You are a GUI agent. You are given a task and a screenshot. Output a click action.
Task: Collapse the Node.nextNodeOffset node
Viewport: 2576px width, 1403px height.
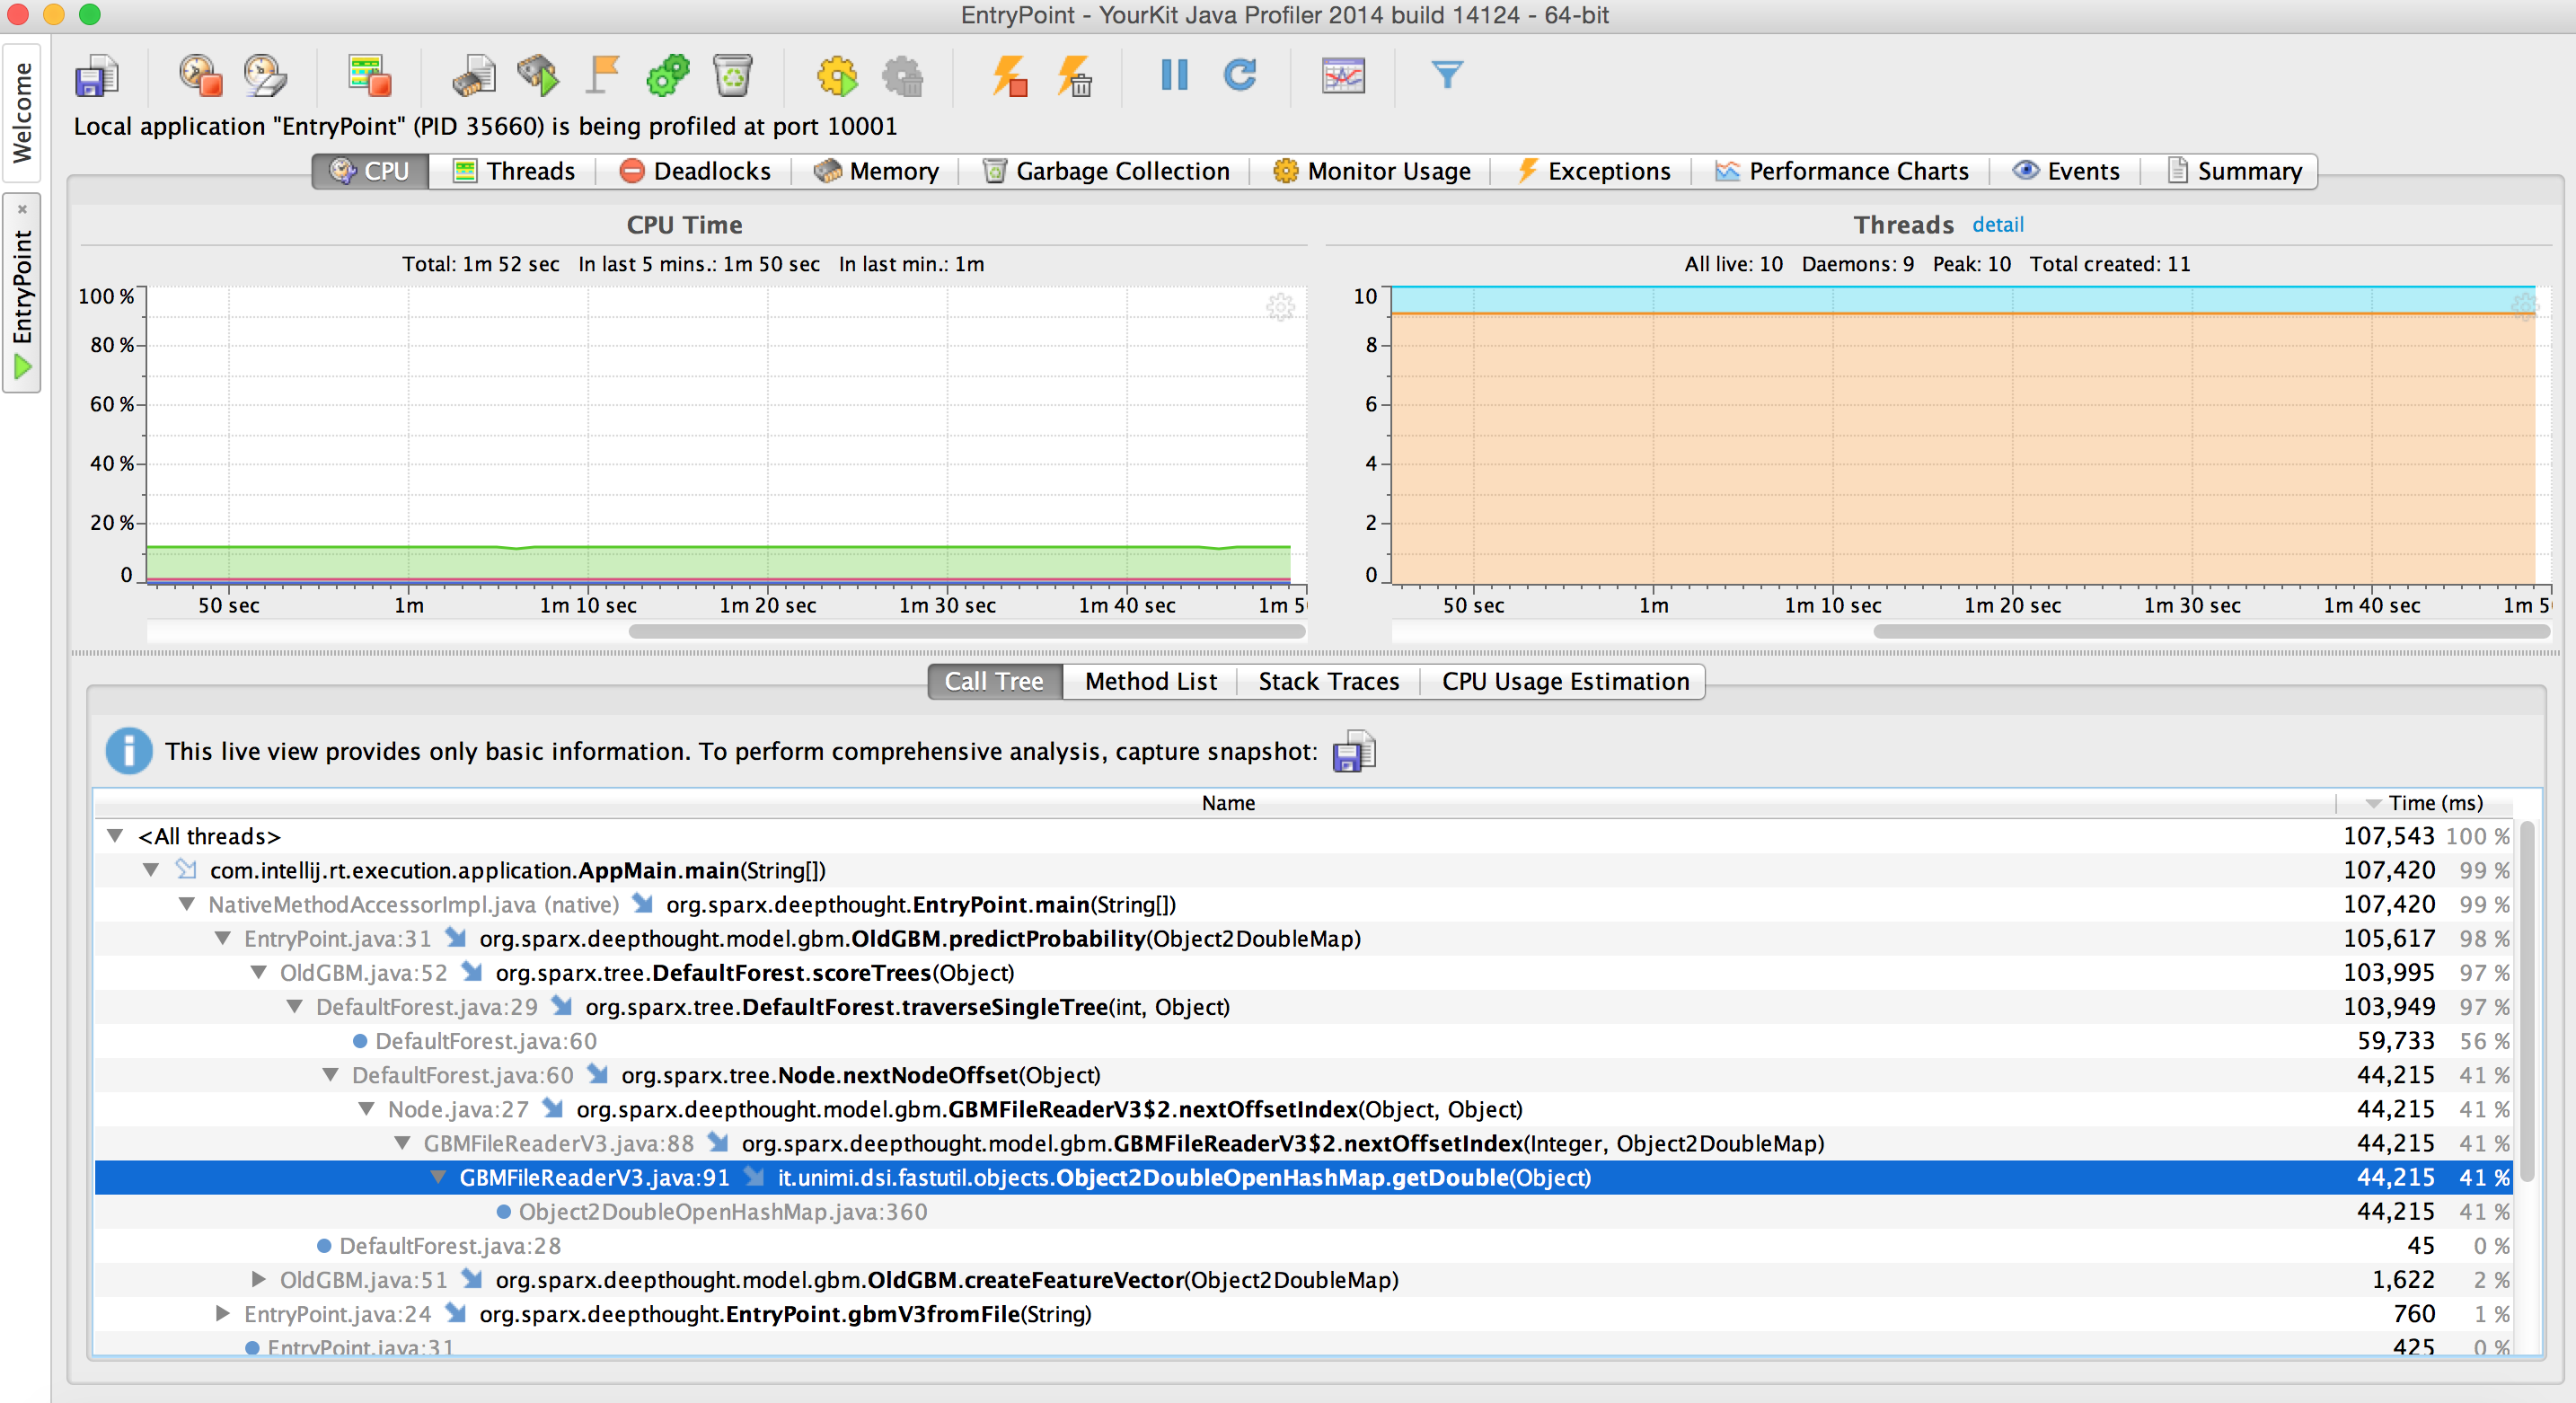click(x=331, y=1073)
